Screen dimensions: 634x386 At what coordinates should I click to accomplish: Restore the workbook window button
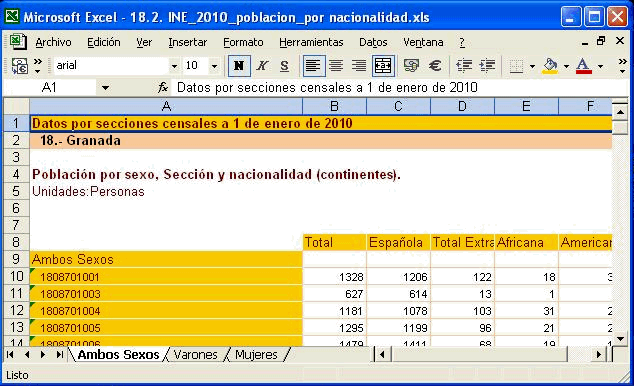(601, 41)
